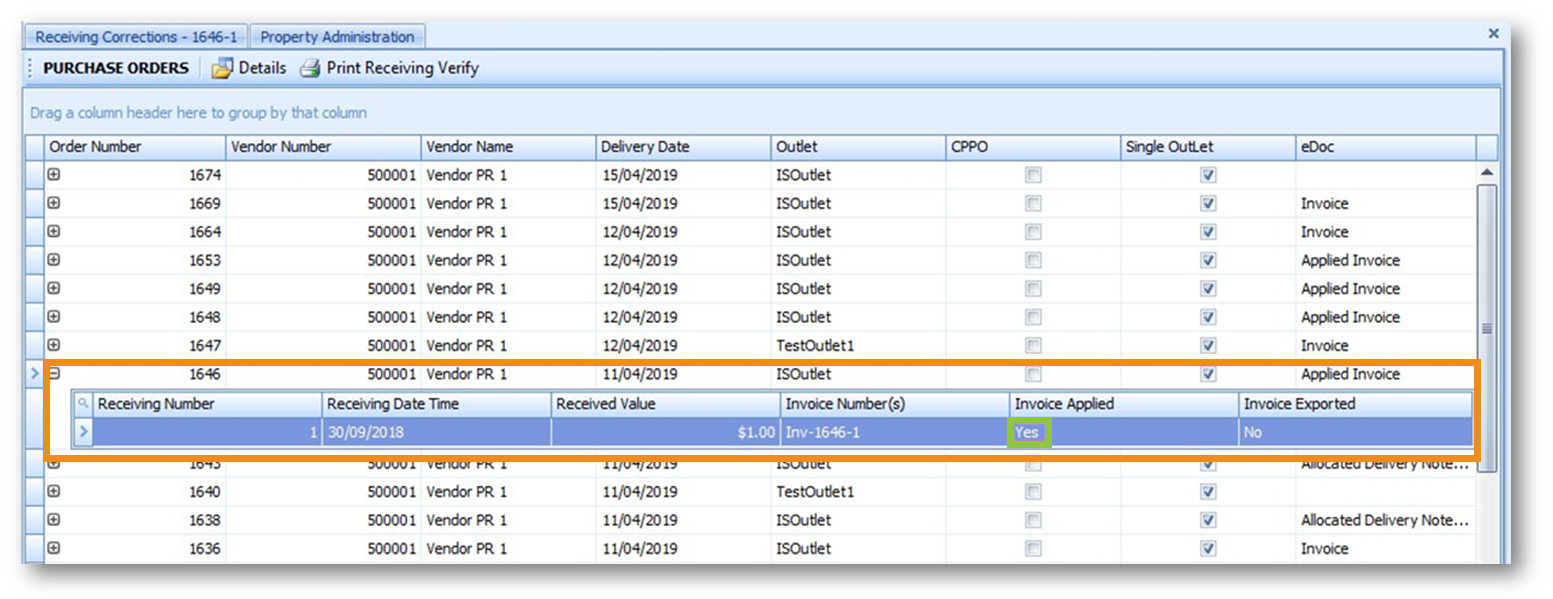This screenshot has height=599, width=1553.
Task: Click the scroll up arrow of the grid
Action: click(x=1486, y=173)
